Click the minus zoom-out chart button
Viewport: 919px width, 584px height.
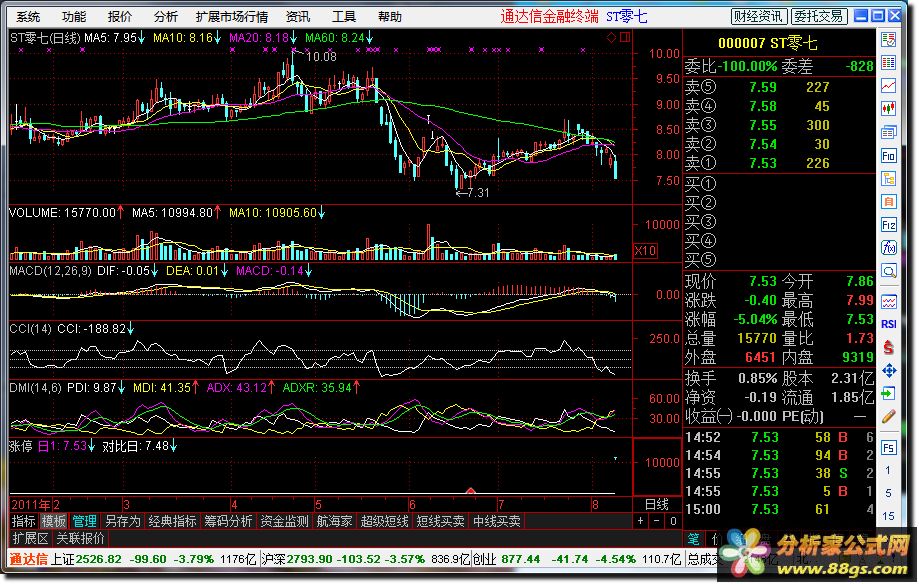[x=657, y=521]
